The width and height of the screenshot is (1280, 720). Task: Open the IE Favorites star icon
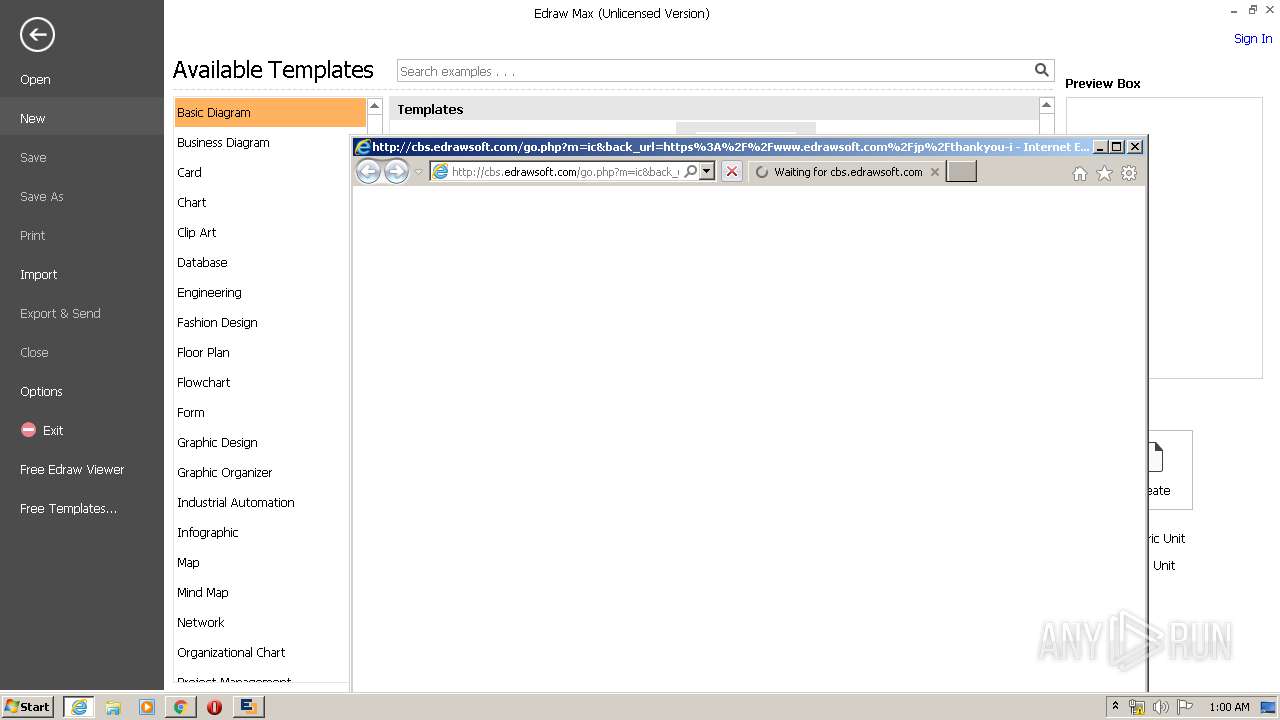[x=1104, y=173]
